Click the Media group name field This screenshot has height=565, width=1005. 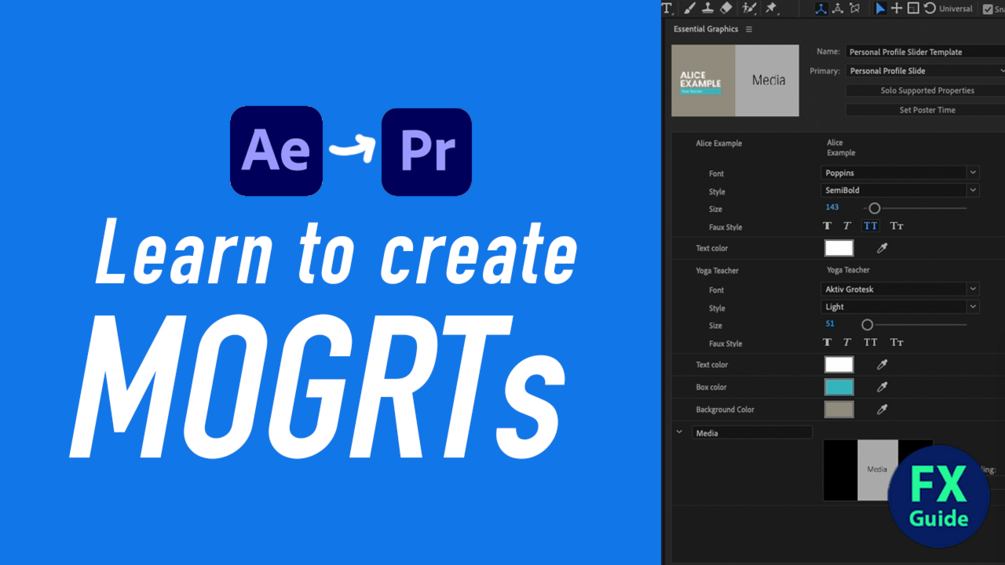tap(752, 433)
